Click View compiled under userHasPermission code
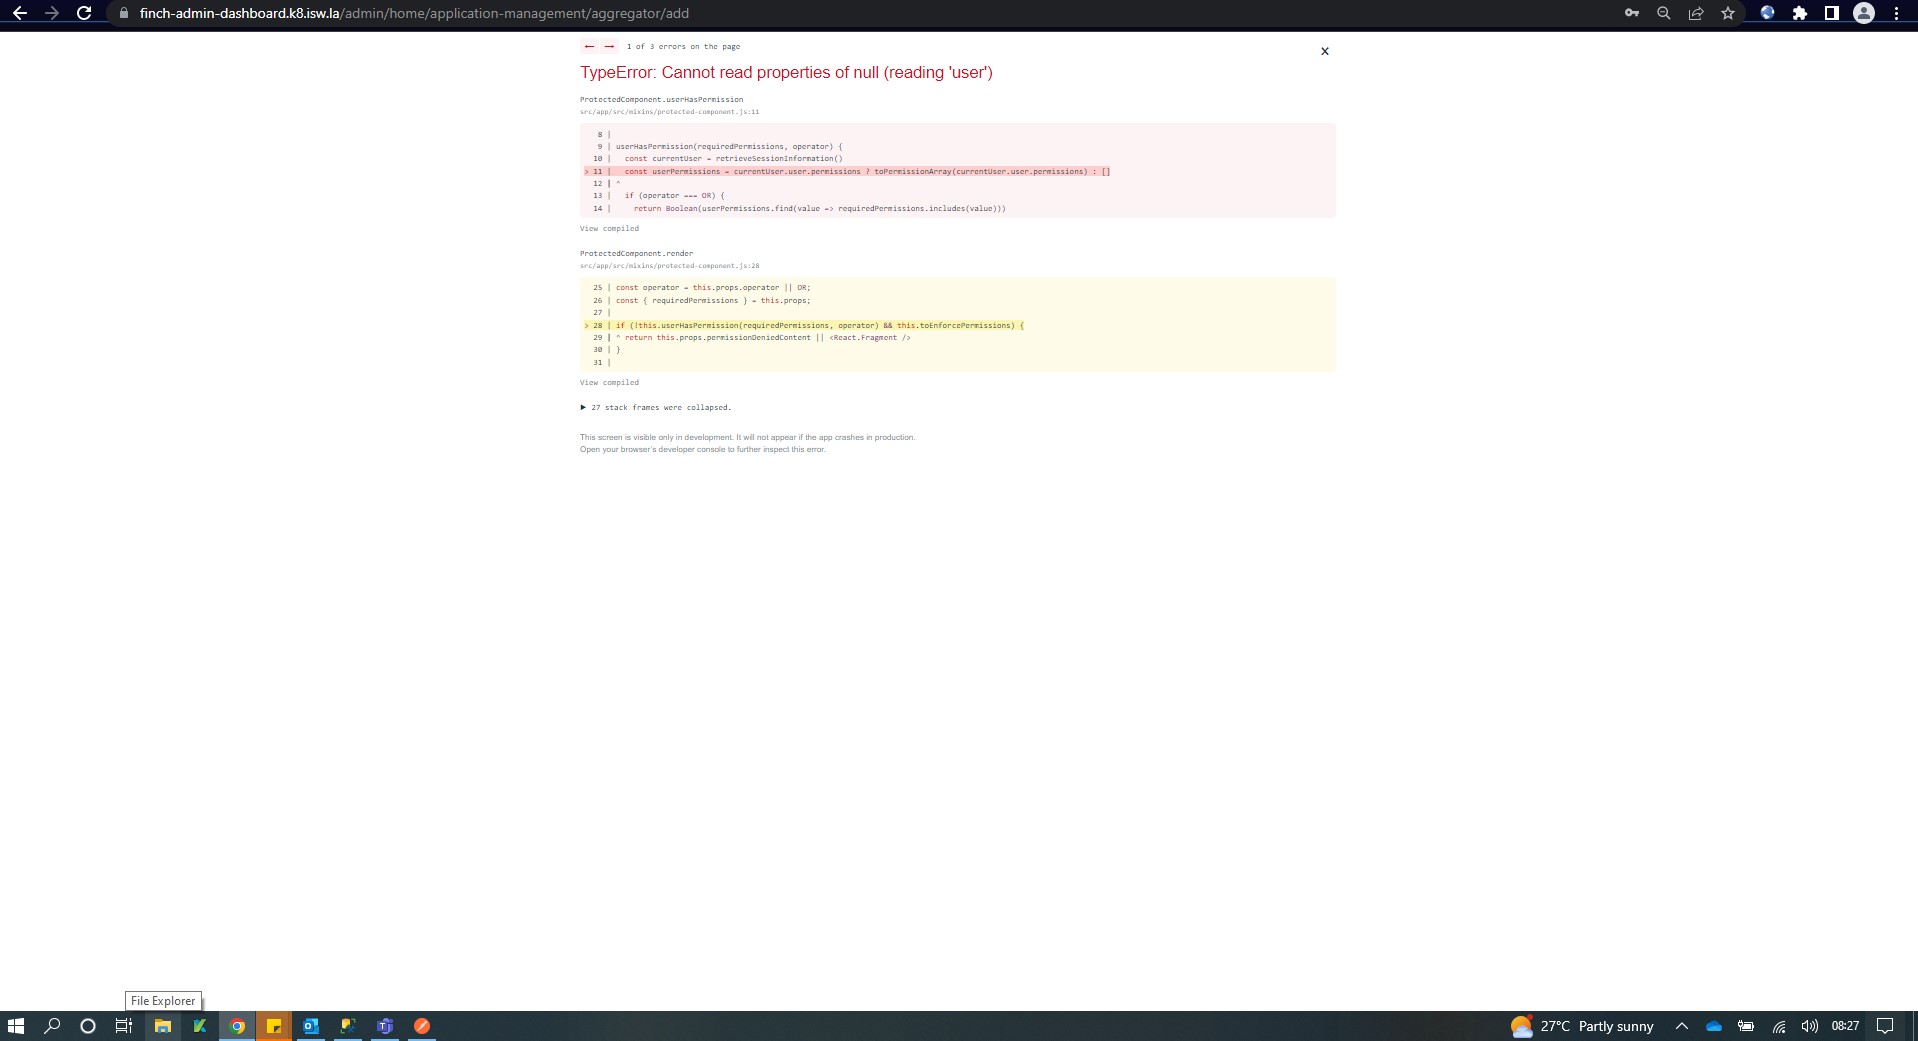 click(609, 229)
